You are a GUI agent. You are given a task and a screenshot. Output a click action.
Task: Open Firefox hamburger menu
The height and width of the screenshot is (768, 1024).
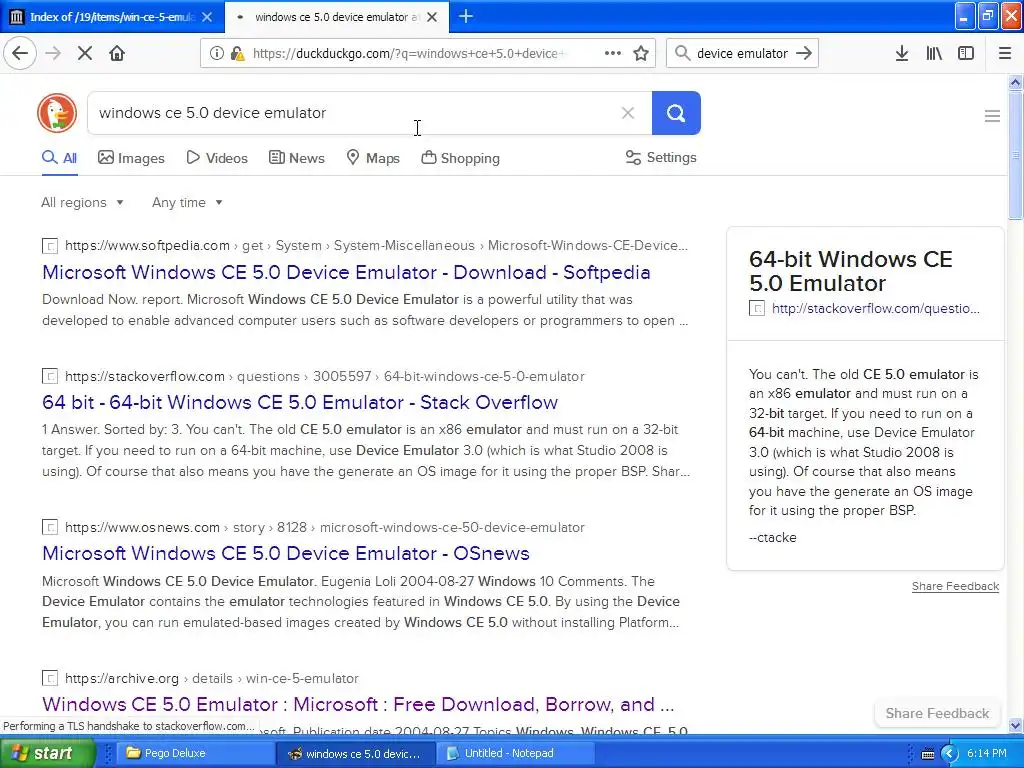pyautogui.click(x=1005, y=53)
